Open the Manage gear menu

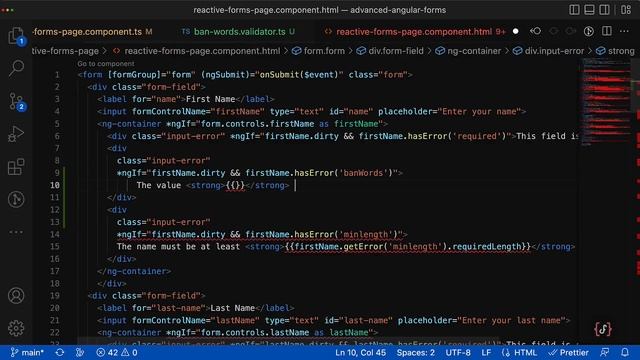[16, 328]
